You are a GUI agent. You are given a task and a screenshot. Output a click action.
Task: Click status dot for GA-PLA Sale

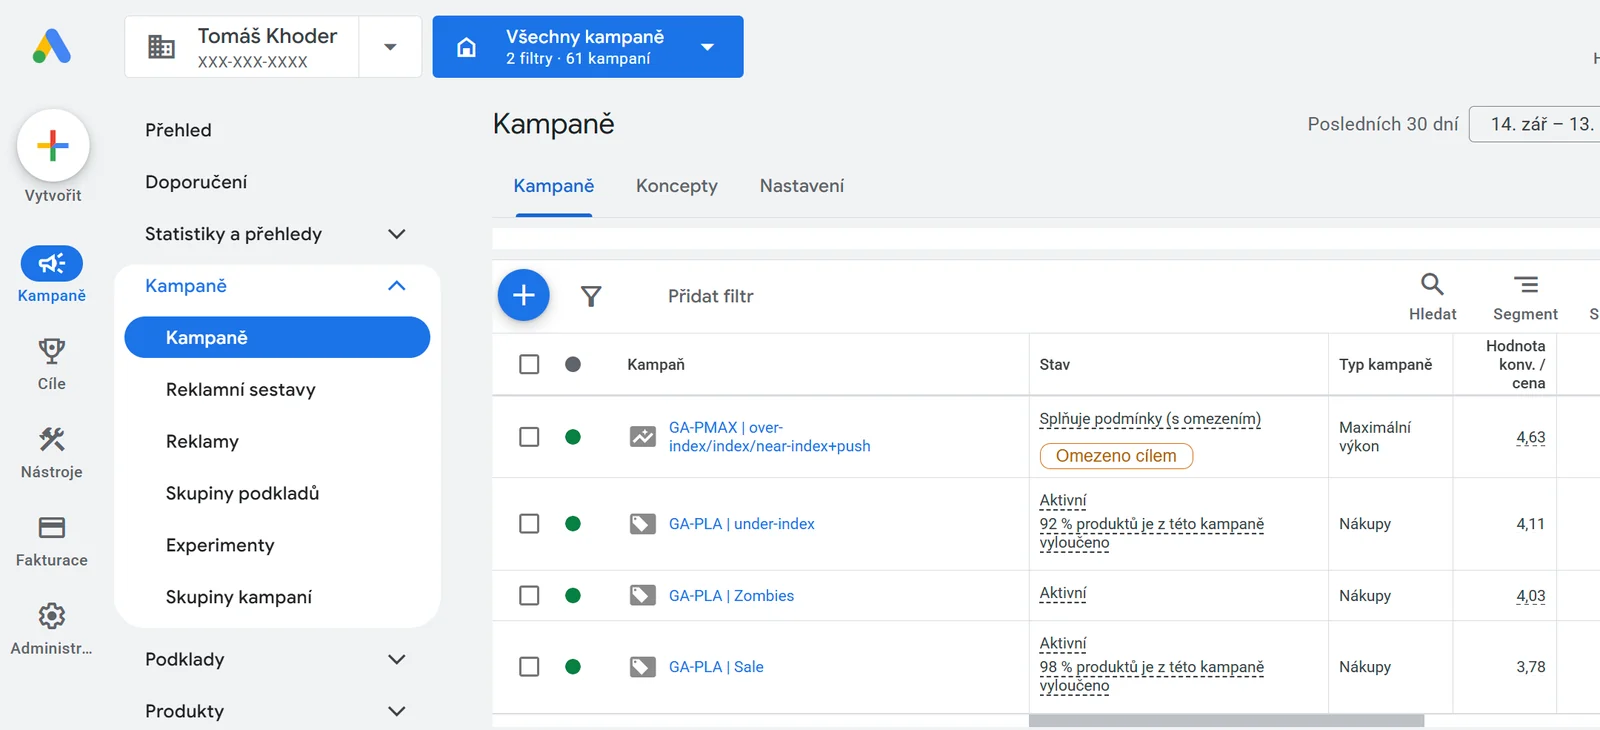click(573, 667)
